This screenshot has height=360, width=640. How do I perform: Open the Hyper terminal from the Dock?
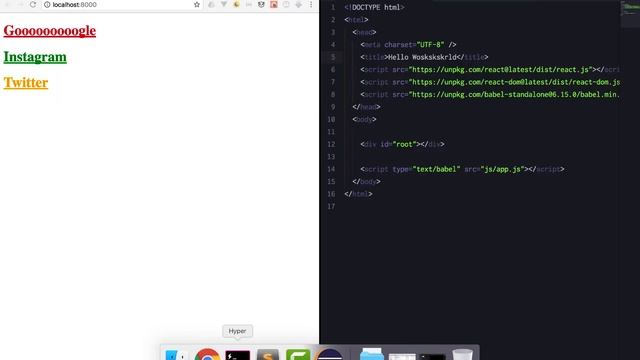(238, 355)
